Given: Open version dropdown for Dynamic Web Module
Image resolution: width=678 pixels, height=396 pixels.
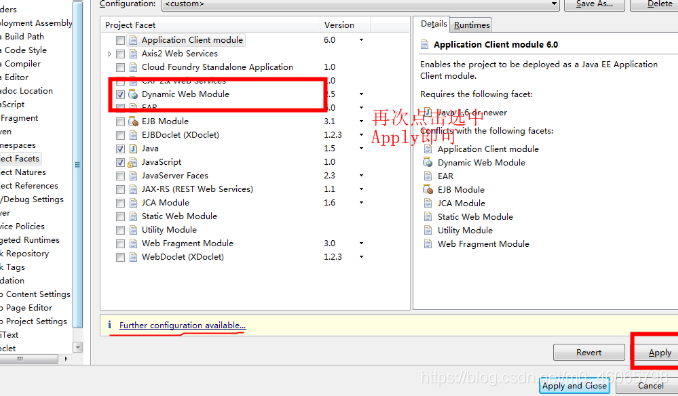Looking at the screenshot, I should tap(361, 94).
